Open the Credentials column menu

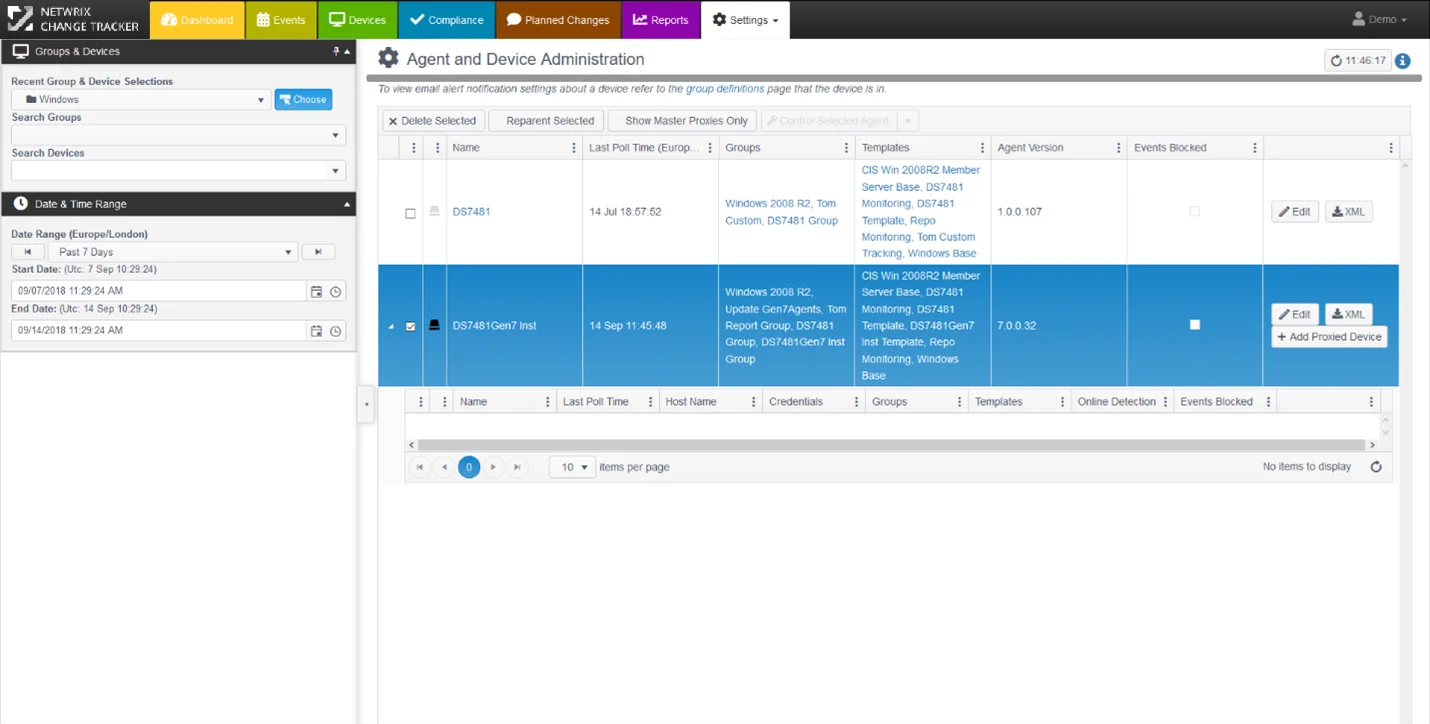857,402
